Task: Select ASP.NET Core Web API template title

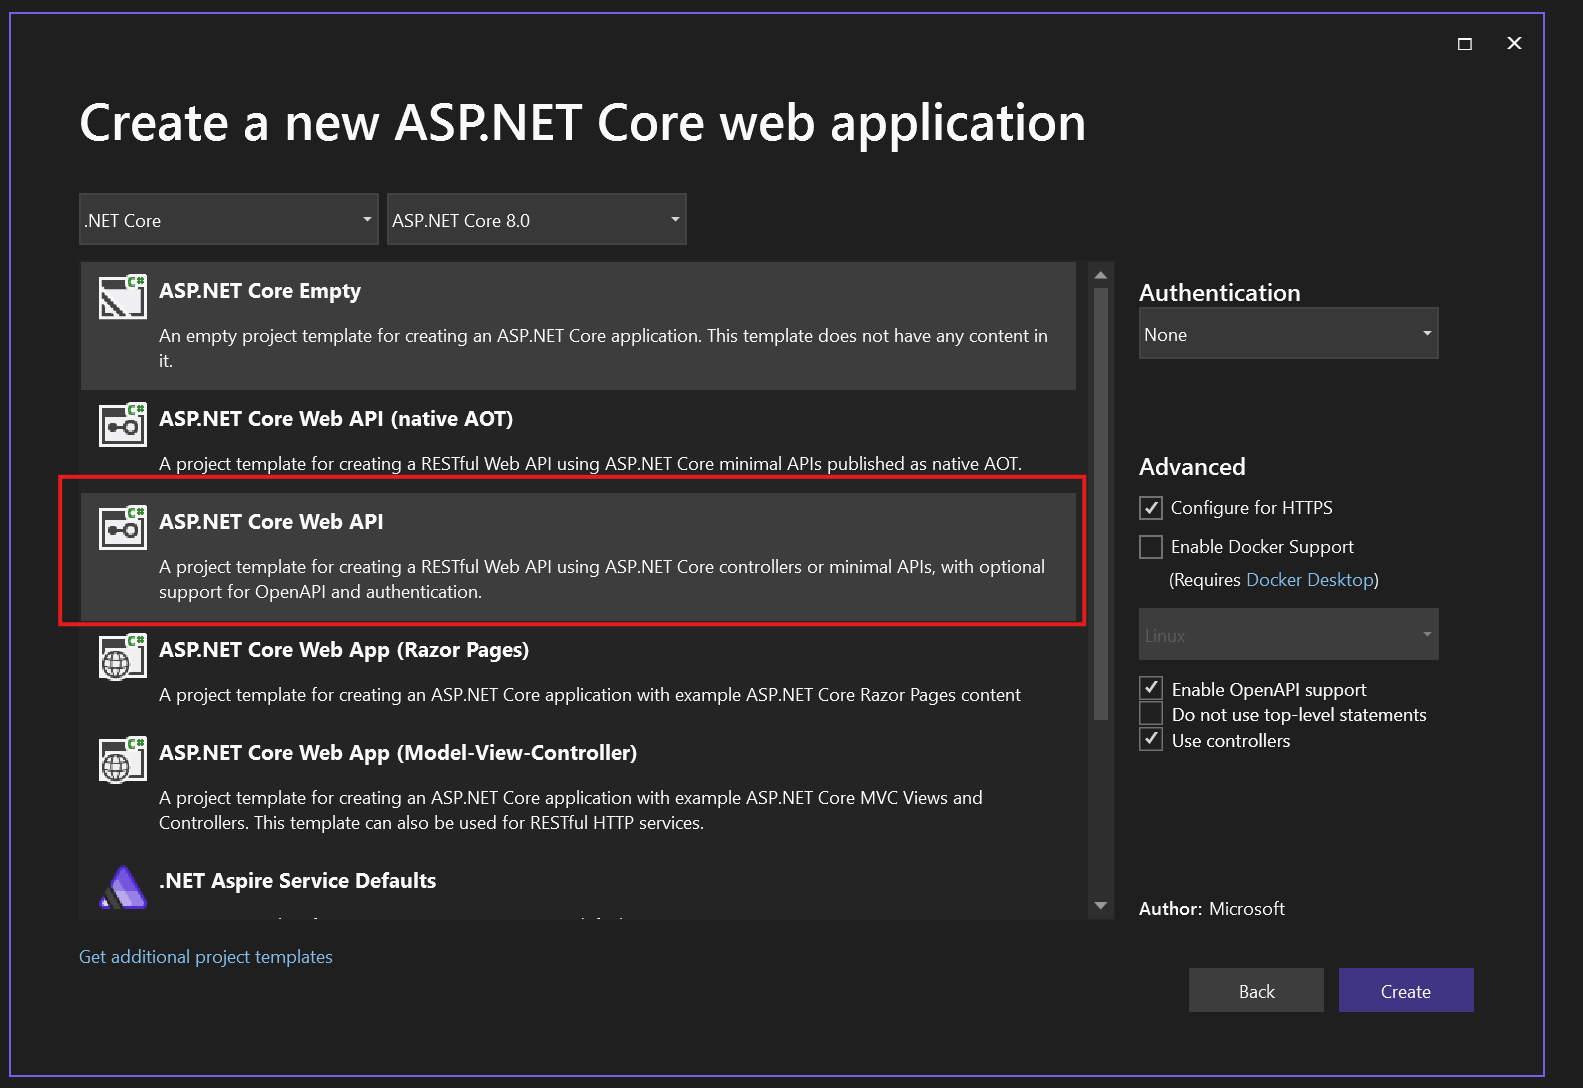Action: point(271,522)
